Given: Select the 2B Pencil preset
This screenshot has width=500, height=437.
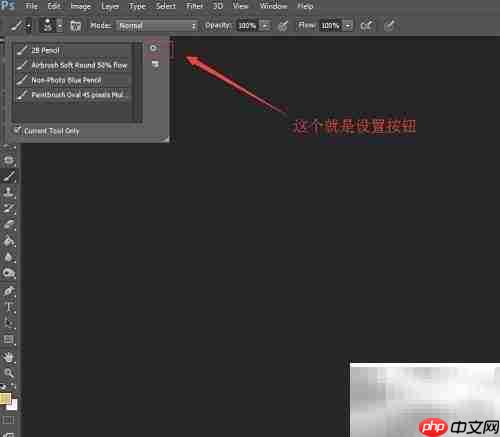Looking at the screenshot, I should [73, 51].
